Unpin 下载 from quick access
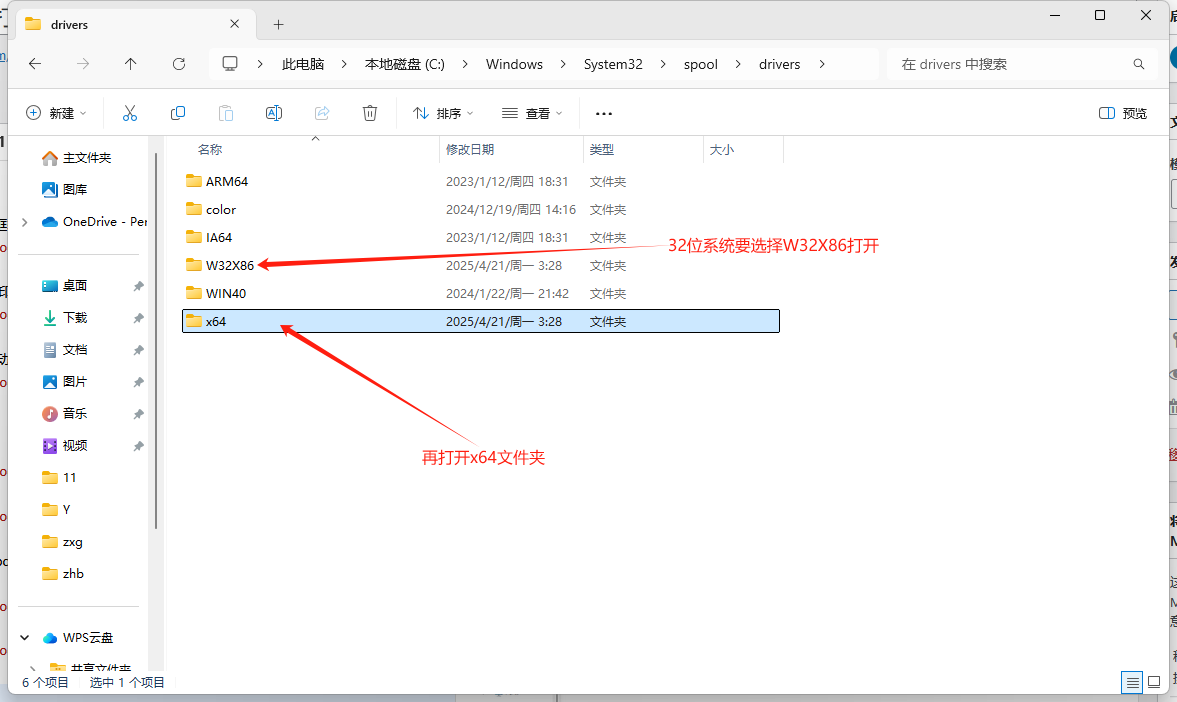Viewport: 1177px width, 702px height. (x=138, y=318)
